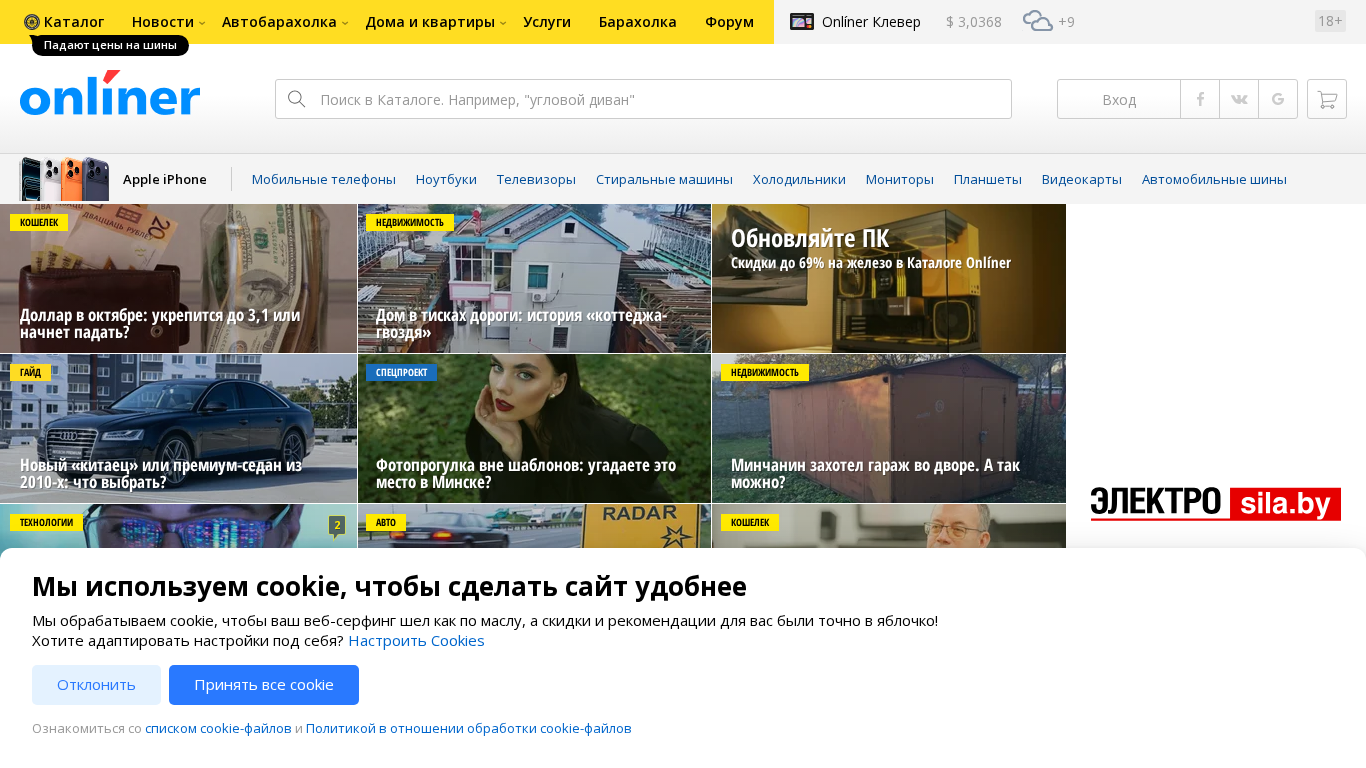Viewport: 1366px width, 768px height.
Task: Click Недвижимость tag on house article
Action: tap(410, 222)
